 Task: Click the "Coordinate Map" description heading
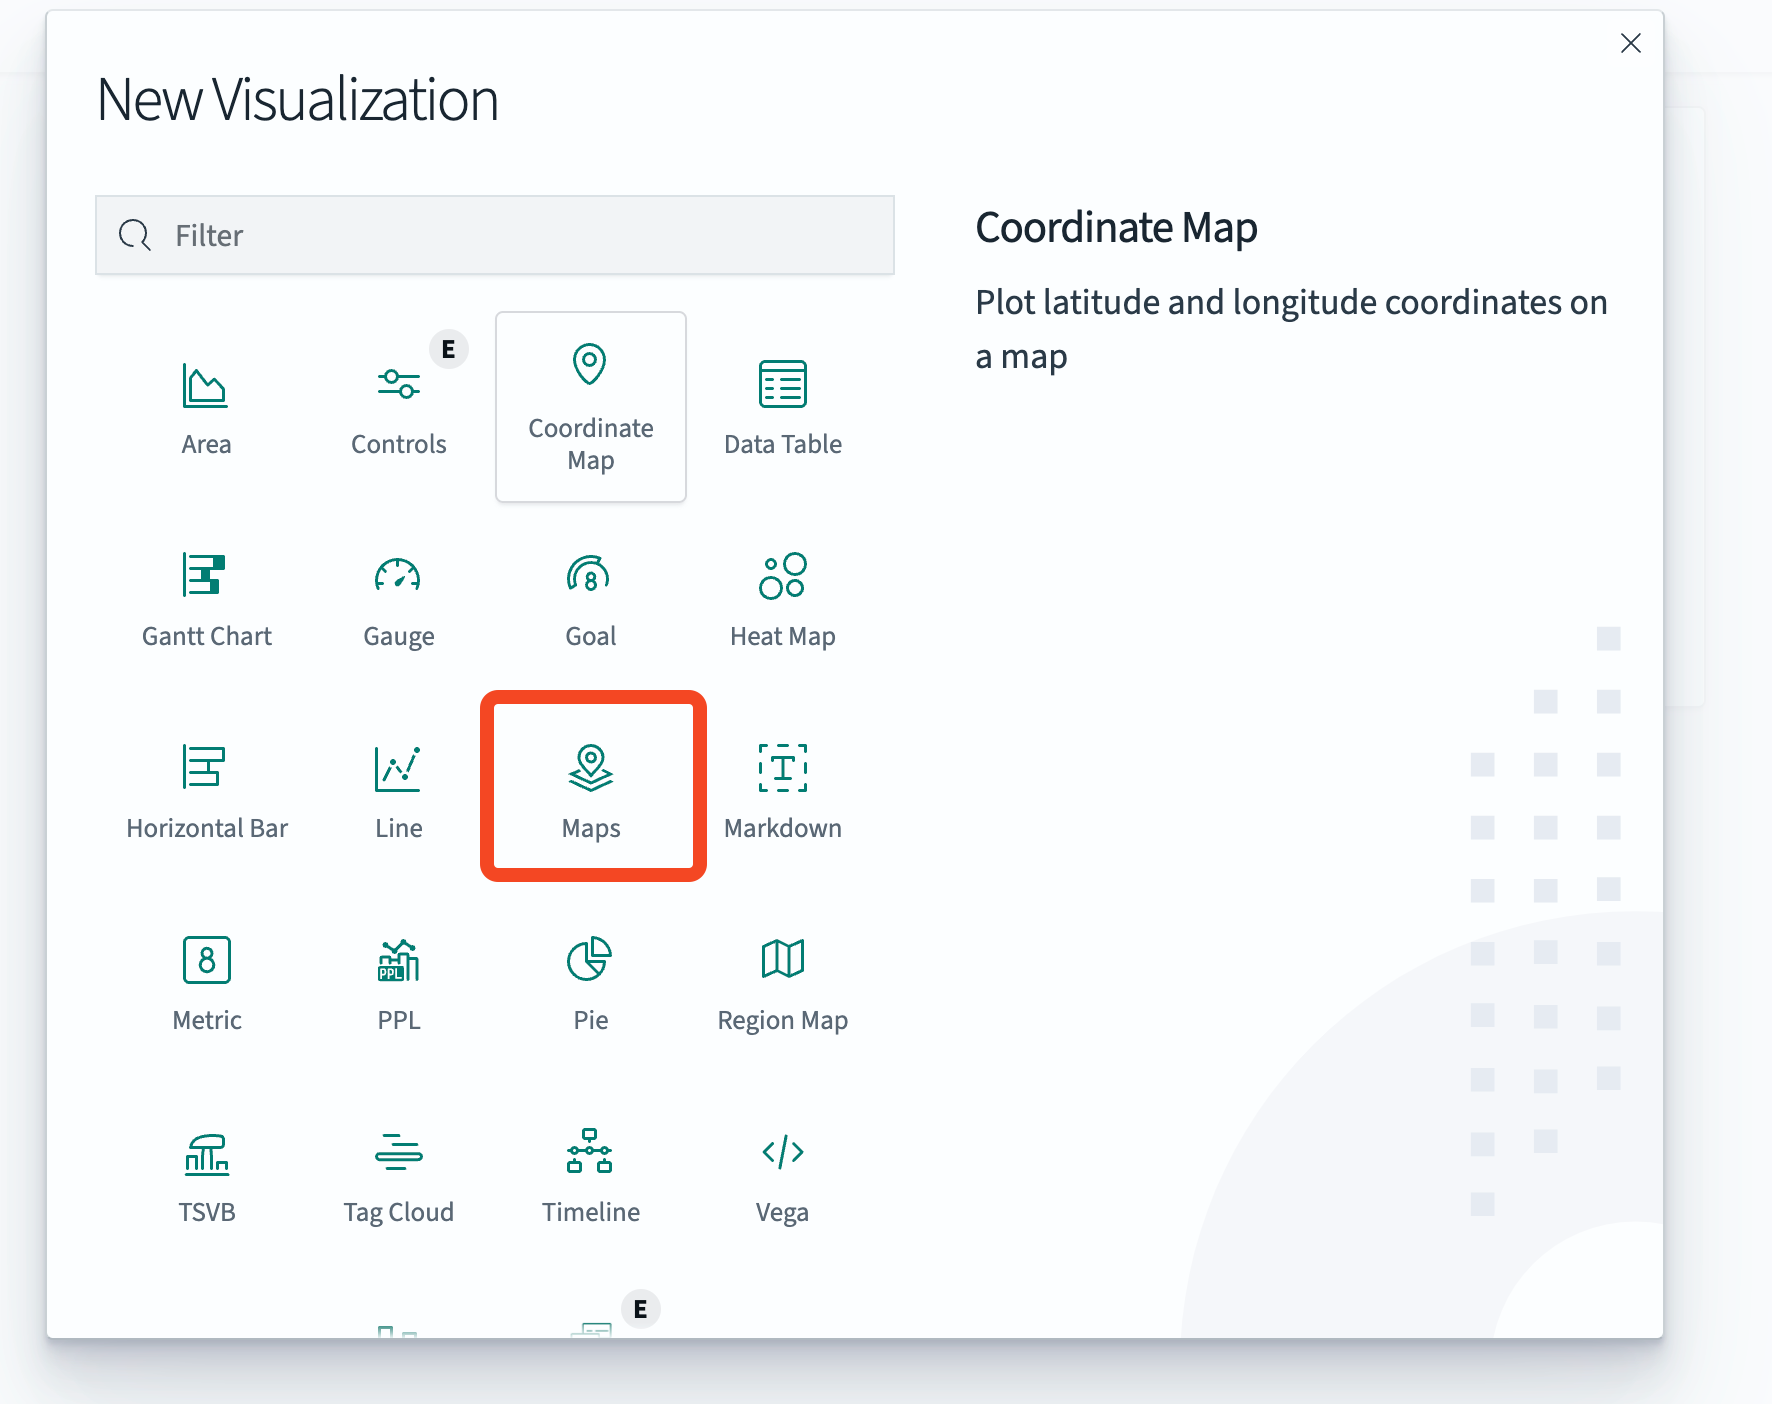tap(1116, 228)
